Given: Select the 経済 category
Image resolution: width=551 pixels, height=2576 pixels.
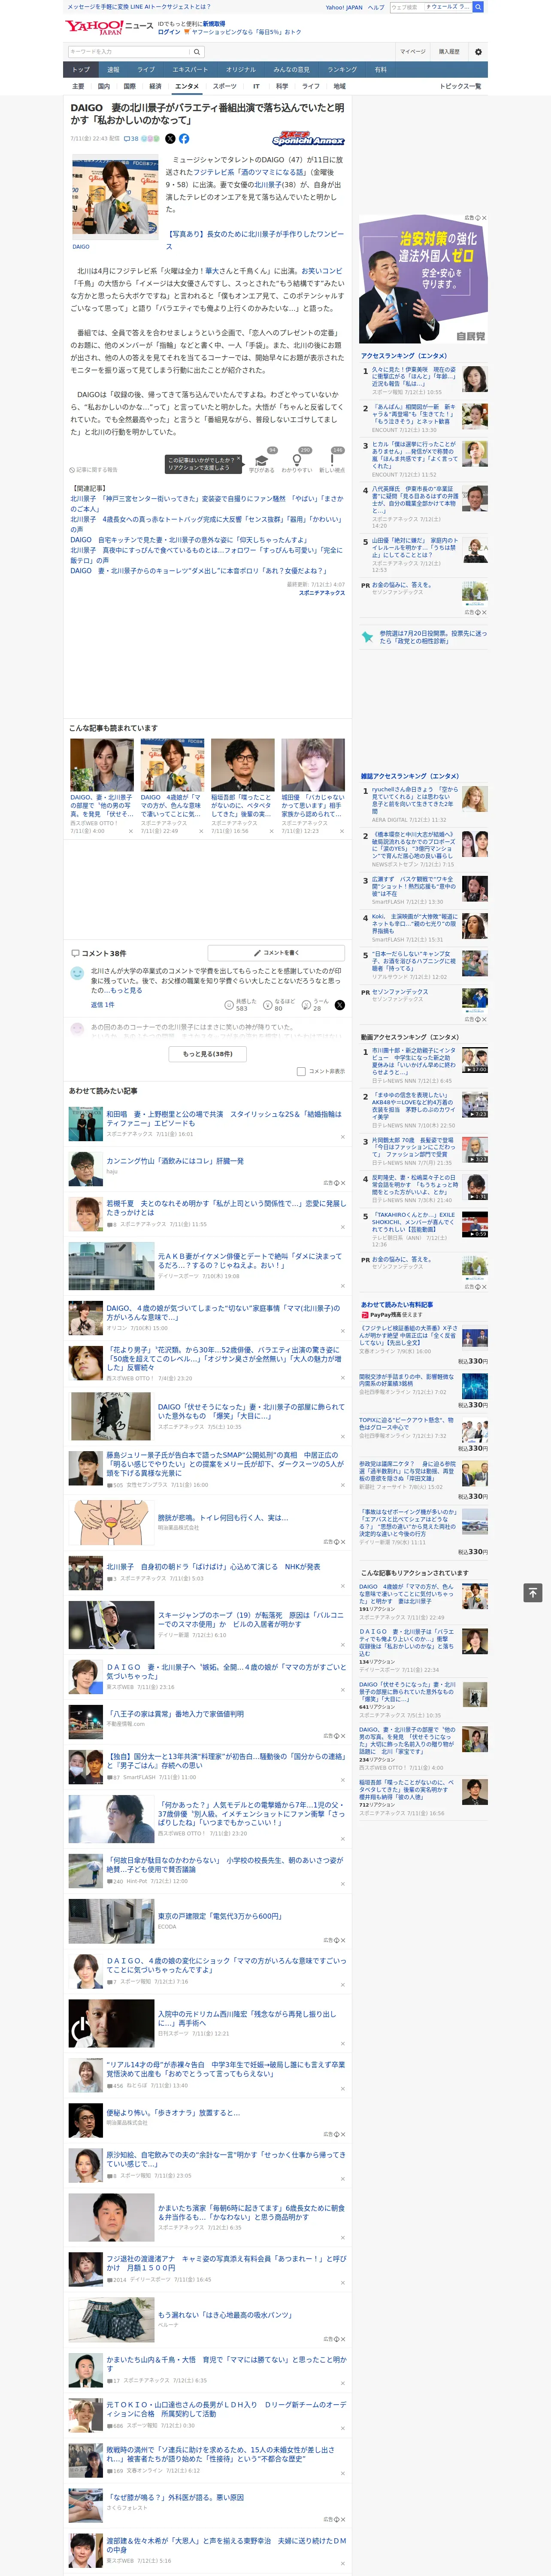Looking at the screenshot, I should 155,86.
